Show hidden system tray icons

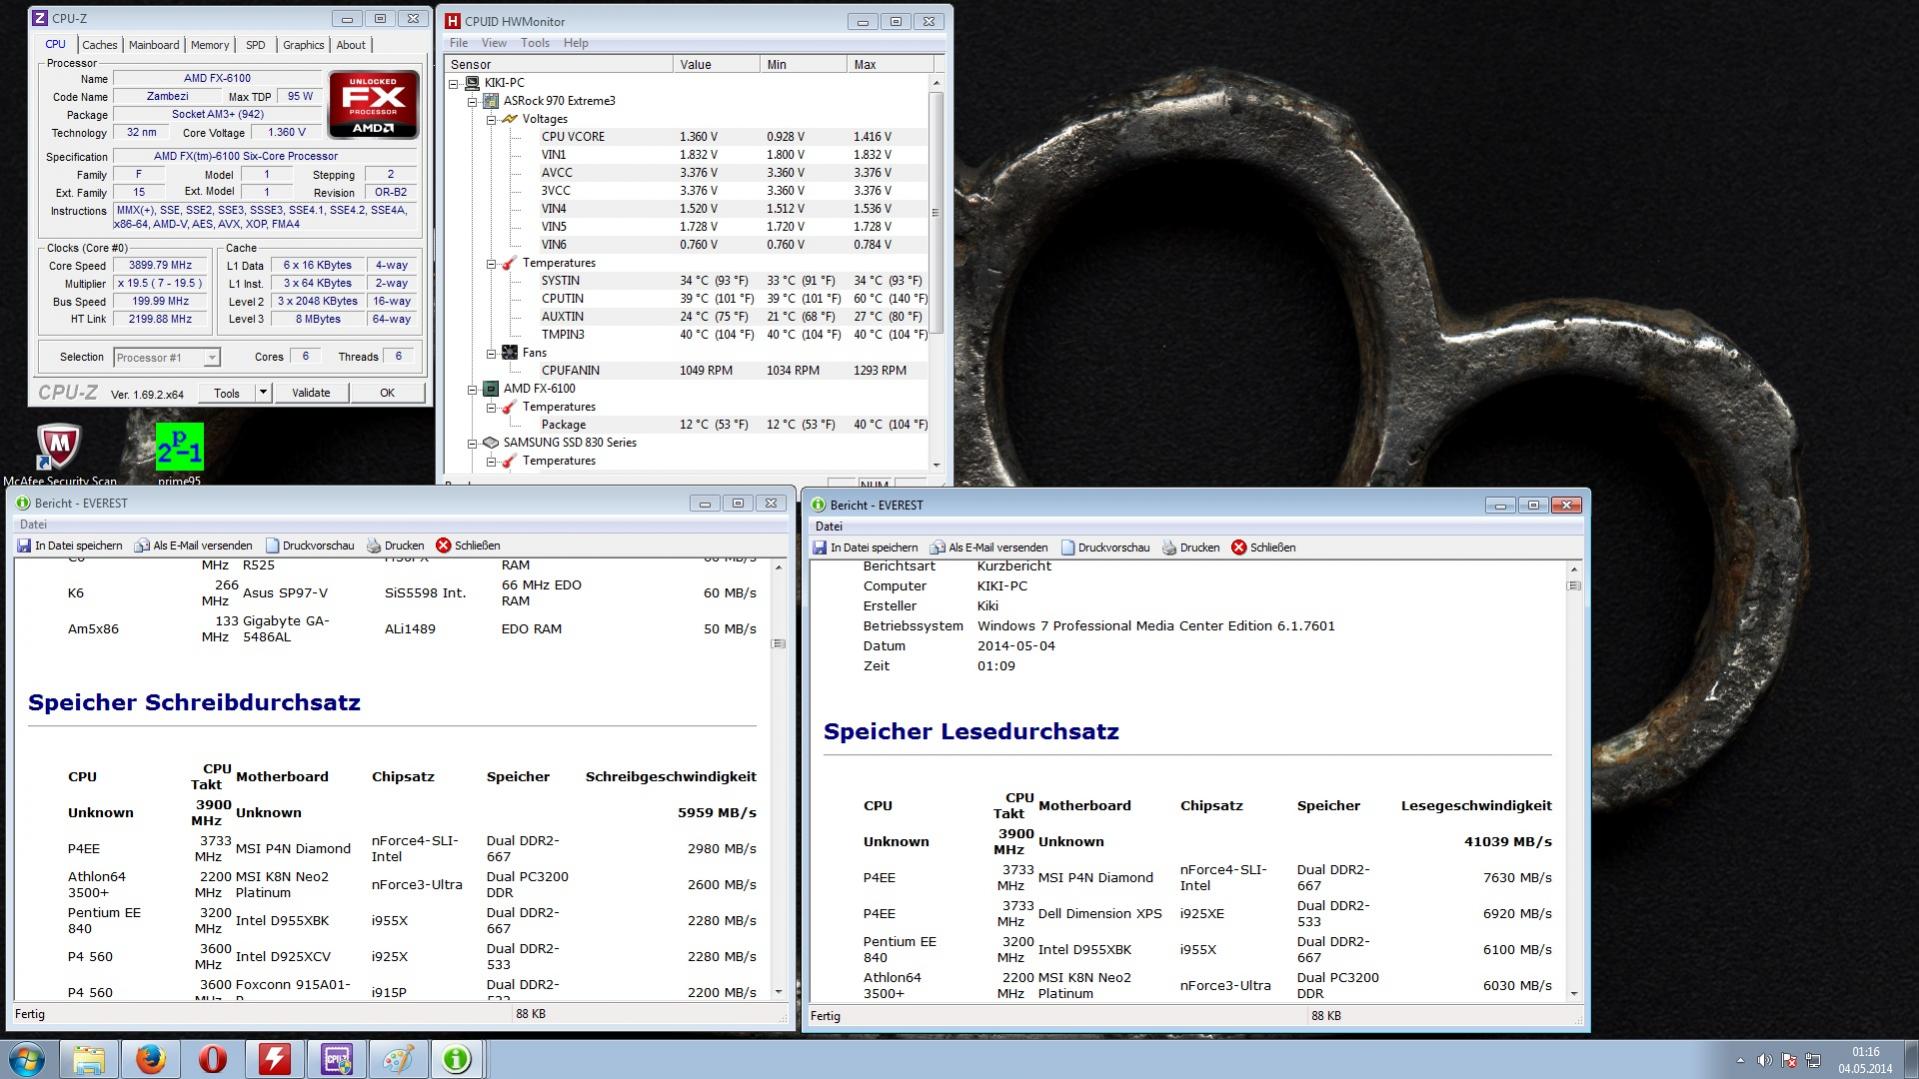click(x=1740, y=1060)
